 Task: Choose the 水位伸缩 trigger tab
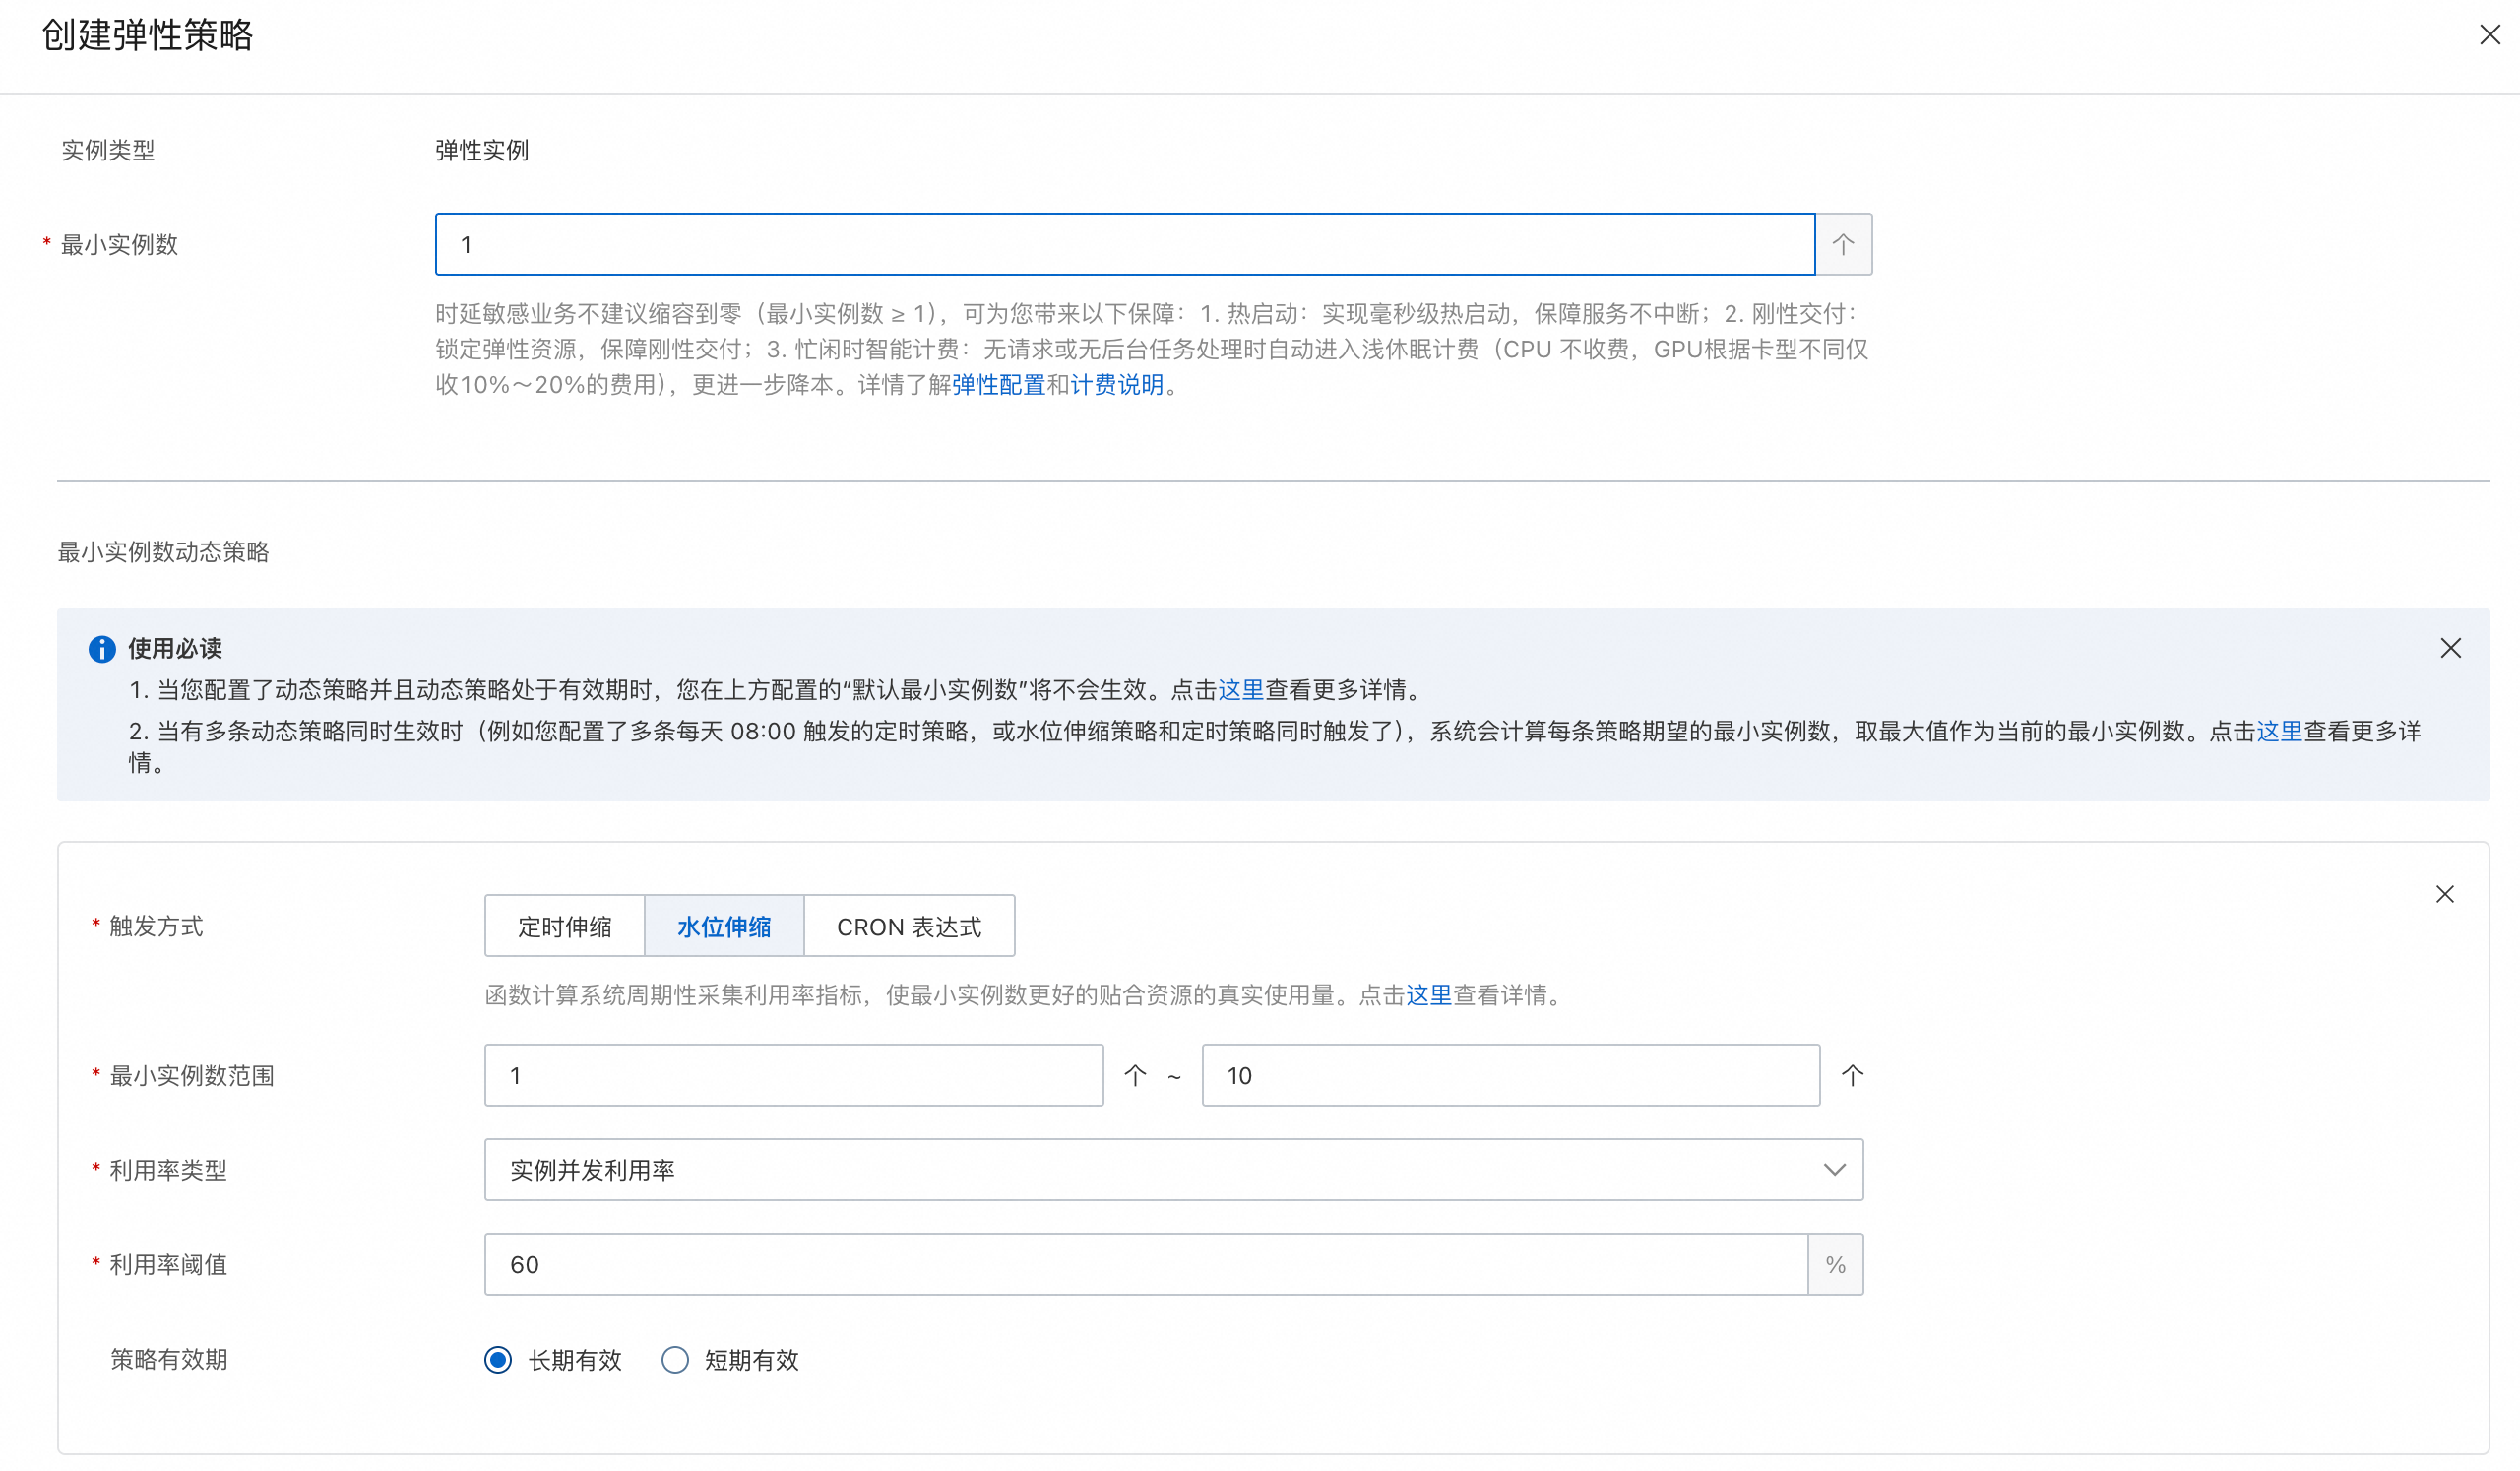click(x=724, y=927)
